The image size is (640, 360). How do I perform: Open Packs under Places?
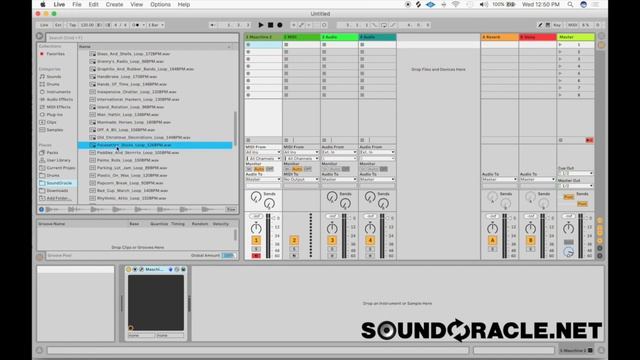[x=52, y=153]
